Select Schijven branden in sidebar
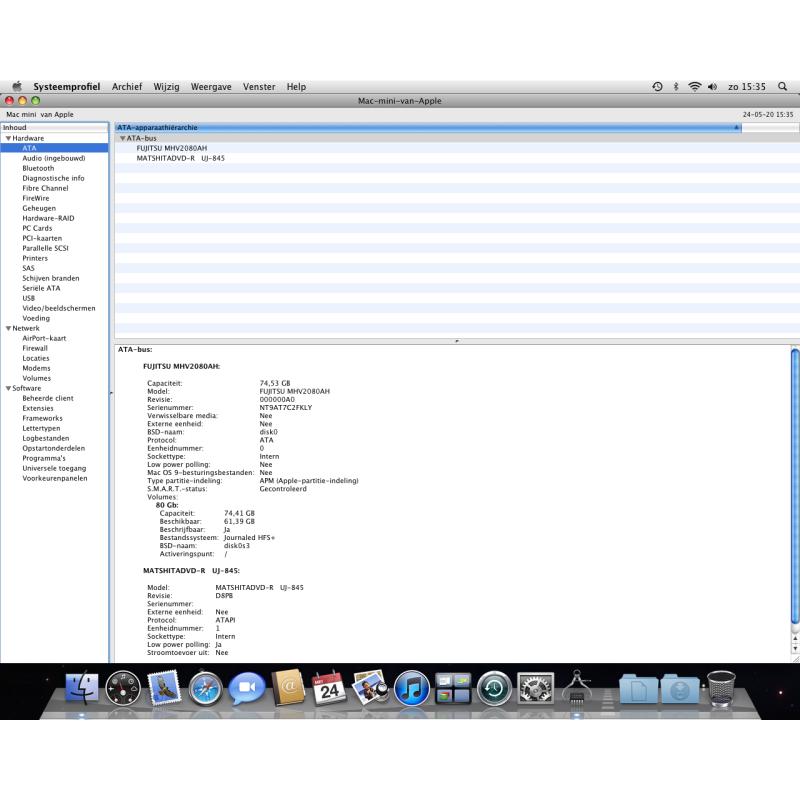Screen dimensions: 800x800 tap(51, 279)
